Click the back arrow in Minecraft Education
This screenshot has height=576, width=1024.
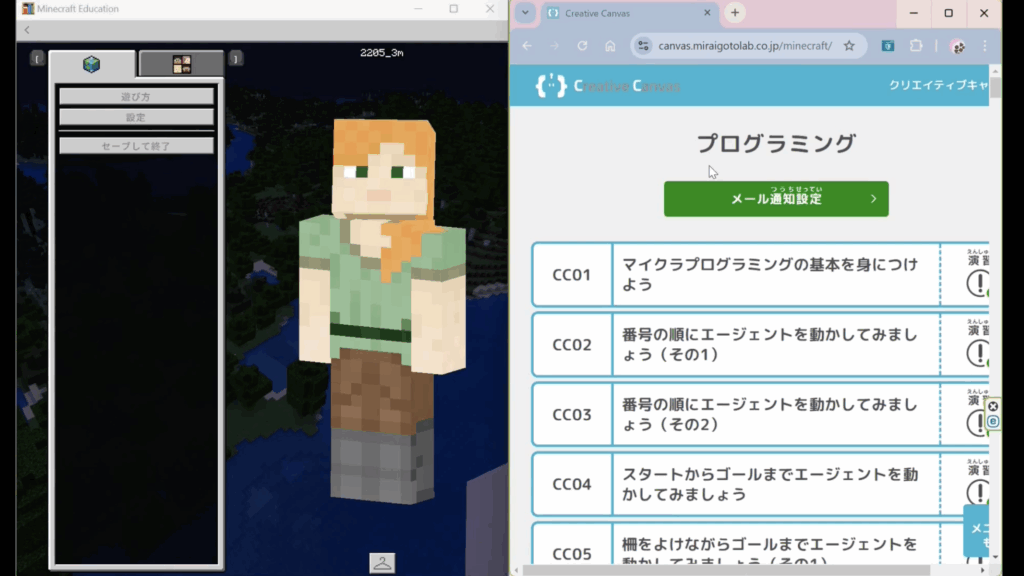tap(27, 30)
